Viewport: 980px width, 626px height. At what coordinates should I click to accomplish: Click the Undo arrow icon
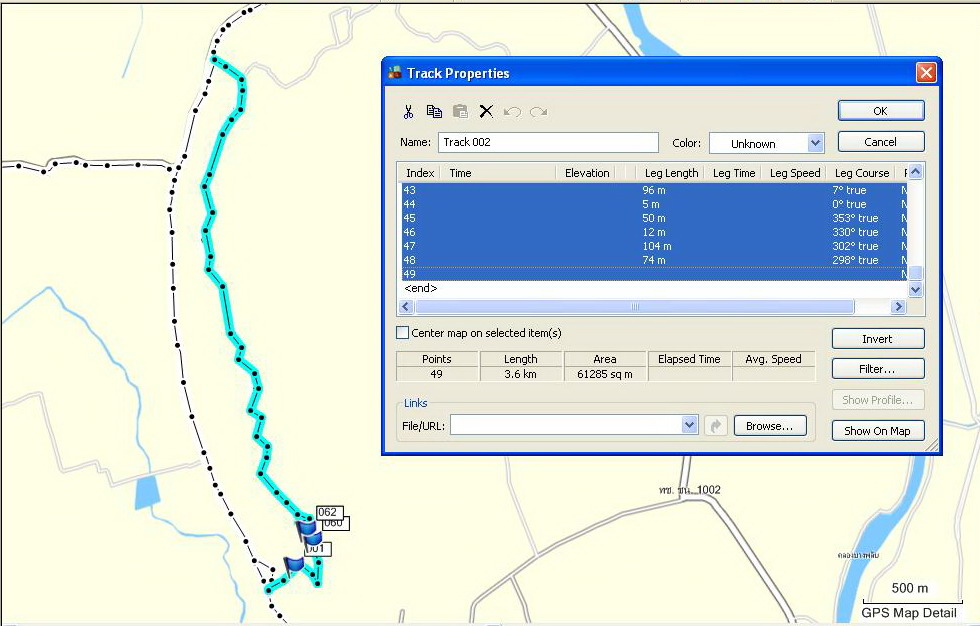click(512, 112)
